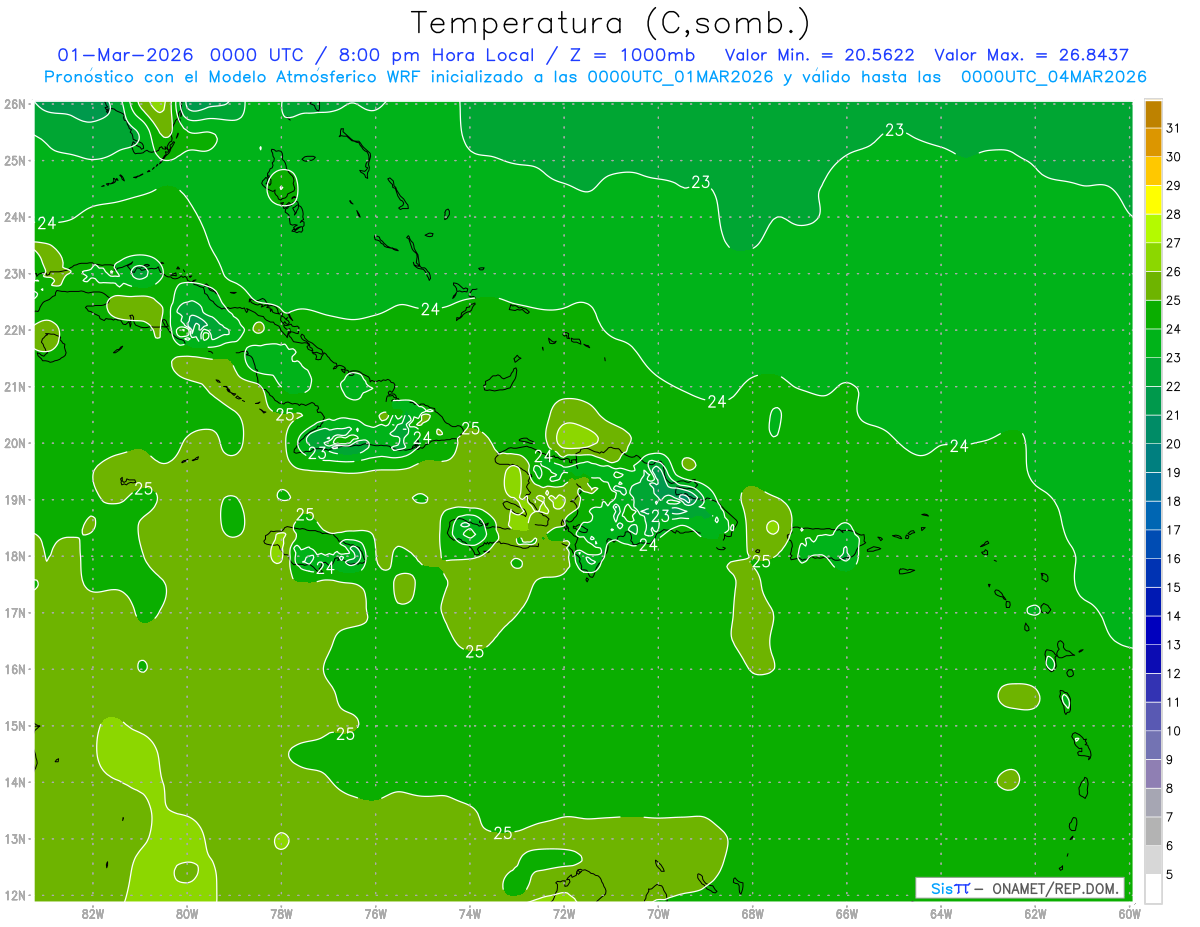Click the 12N latitude axis label

click(x=15, y=895)
